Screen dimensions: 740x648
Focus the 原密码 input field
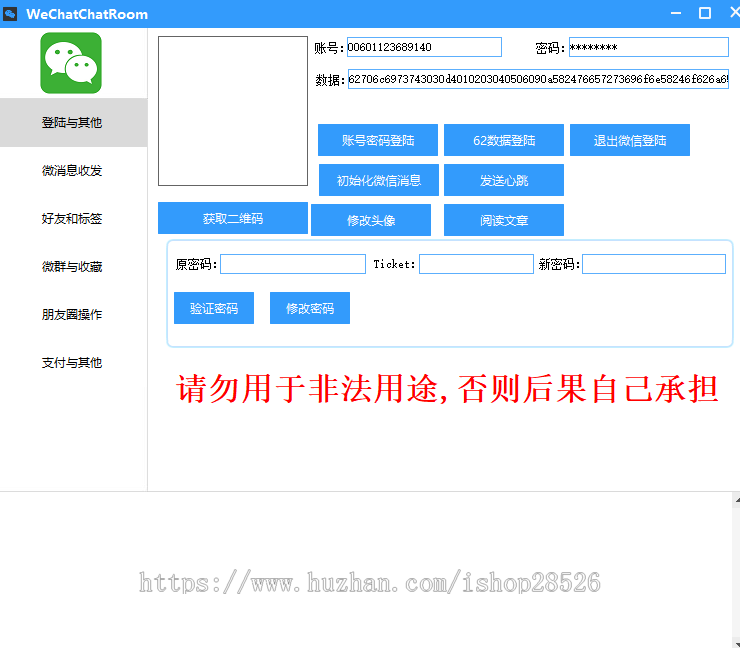[293, 264]
